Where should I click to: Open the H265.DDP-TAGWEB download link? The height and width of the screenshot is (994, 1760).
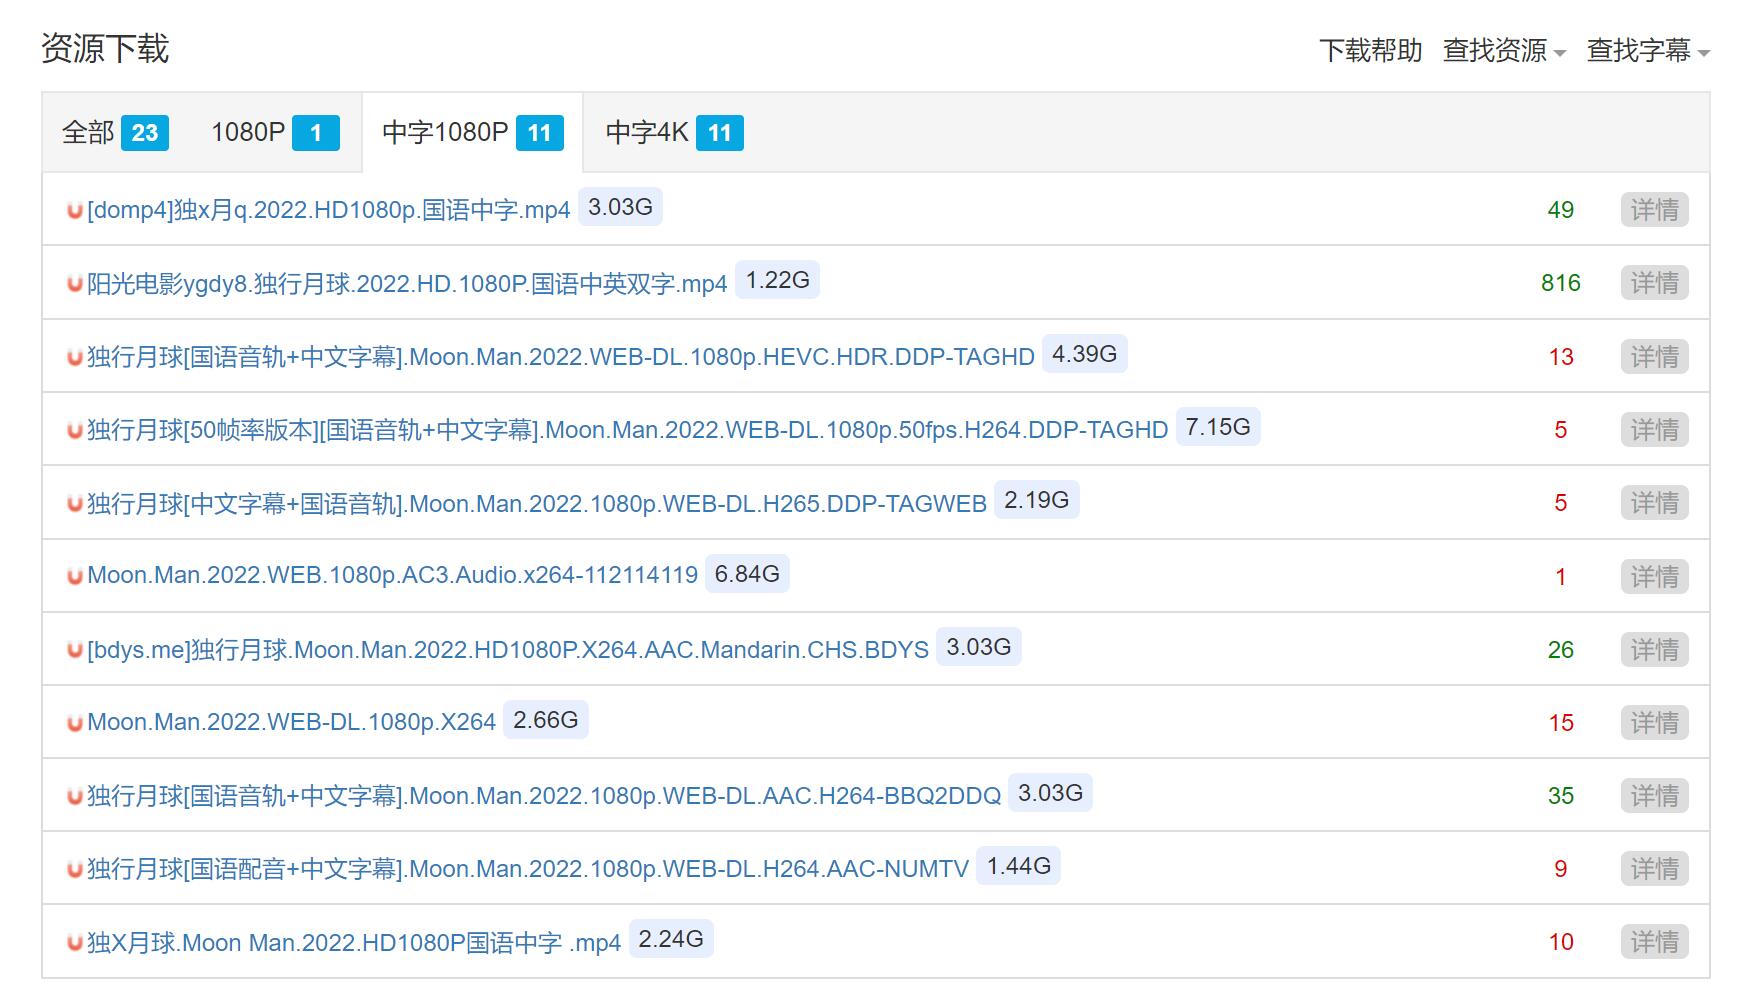pos(537,503)
